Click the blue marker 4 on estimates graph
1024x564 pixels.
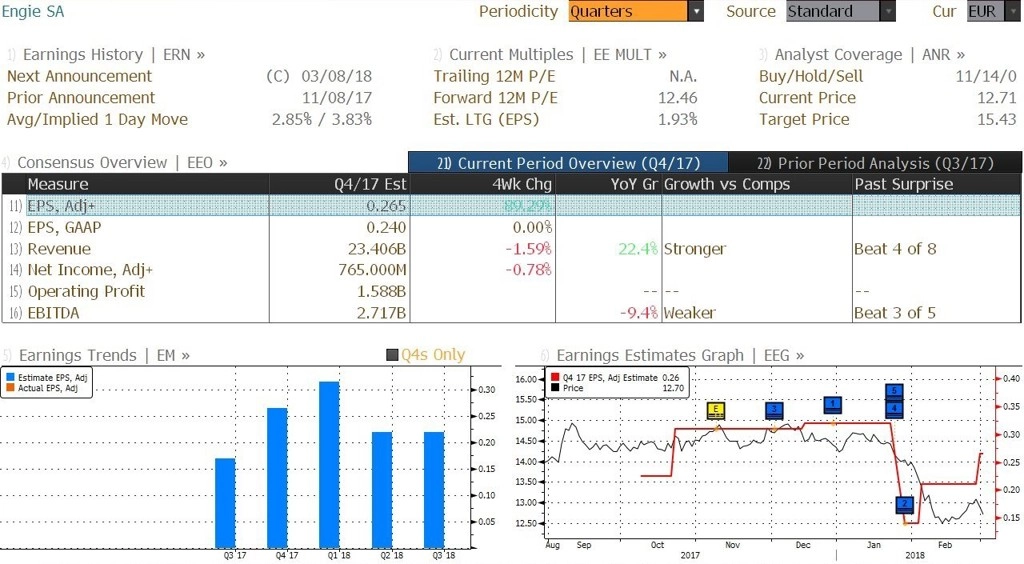tap(895, 409)
